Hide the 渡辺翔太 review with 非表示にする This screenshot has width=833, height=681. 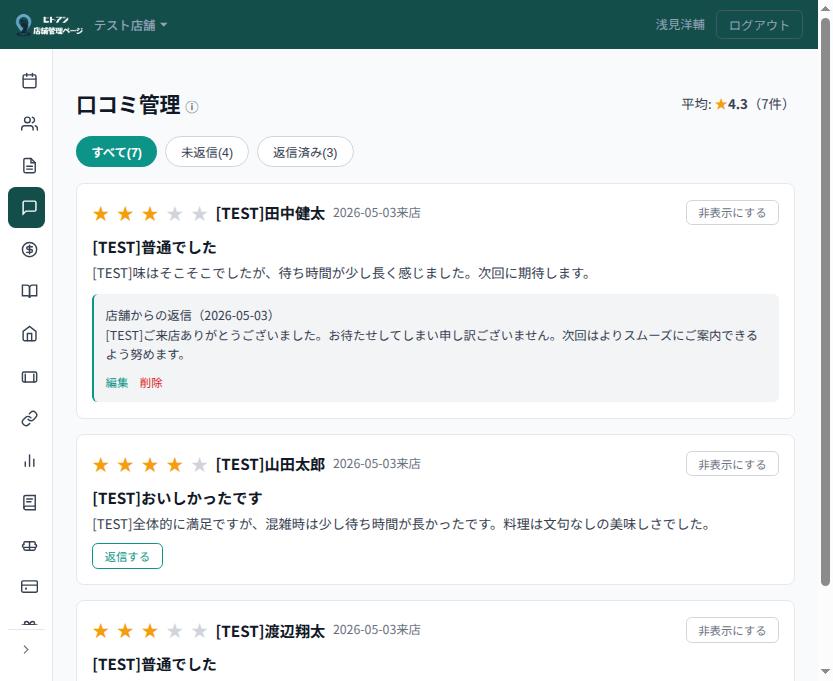pos(732,630)
